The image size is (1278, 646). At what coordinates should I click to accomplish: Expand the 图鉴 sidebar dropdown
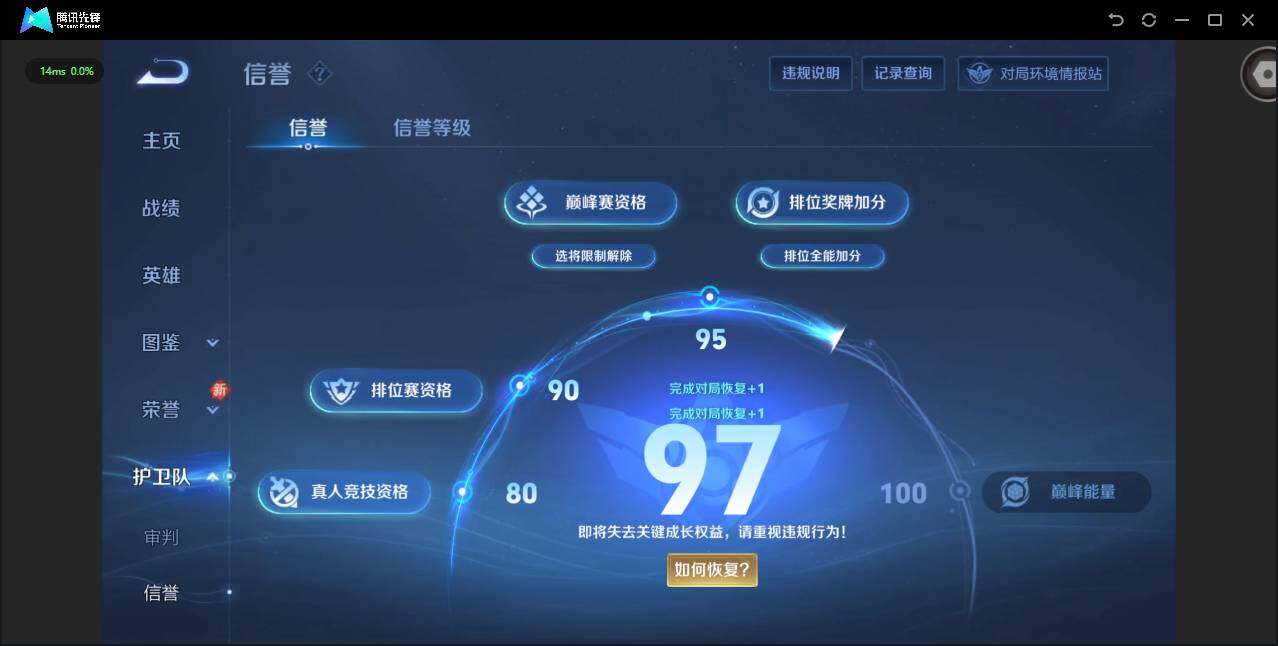pyautogui.click(x=213, y=342)
